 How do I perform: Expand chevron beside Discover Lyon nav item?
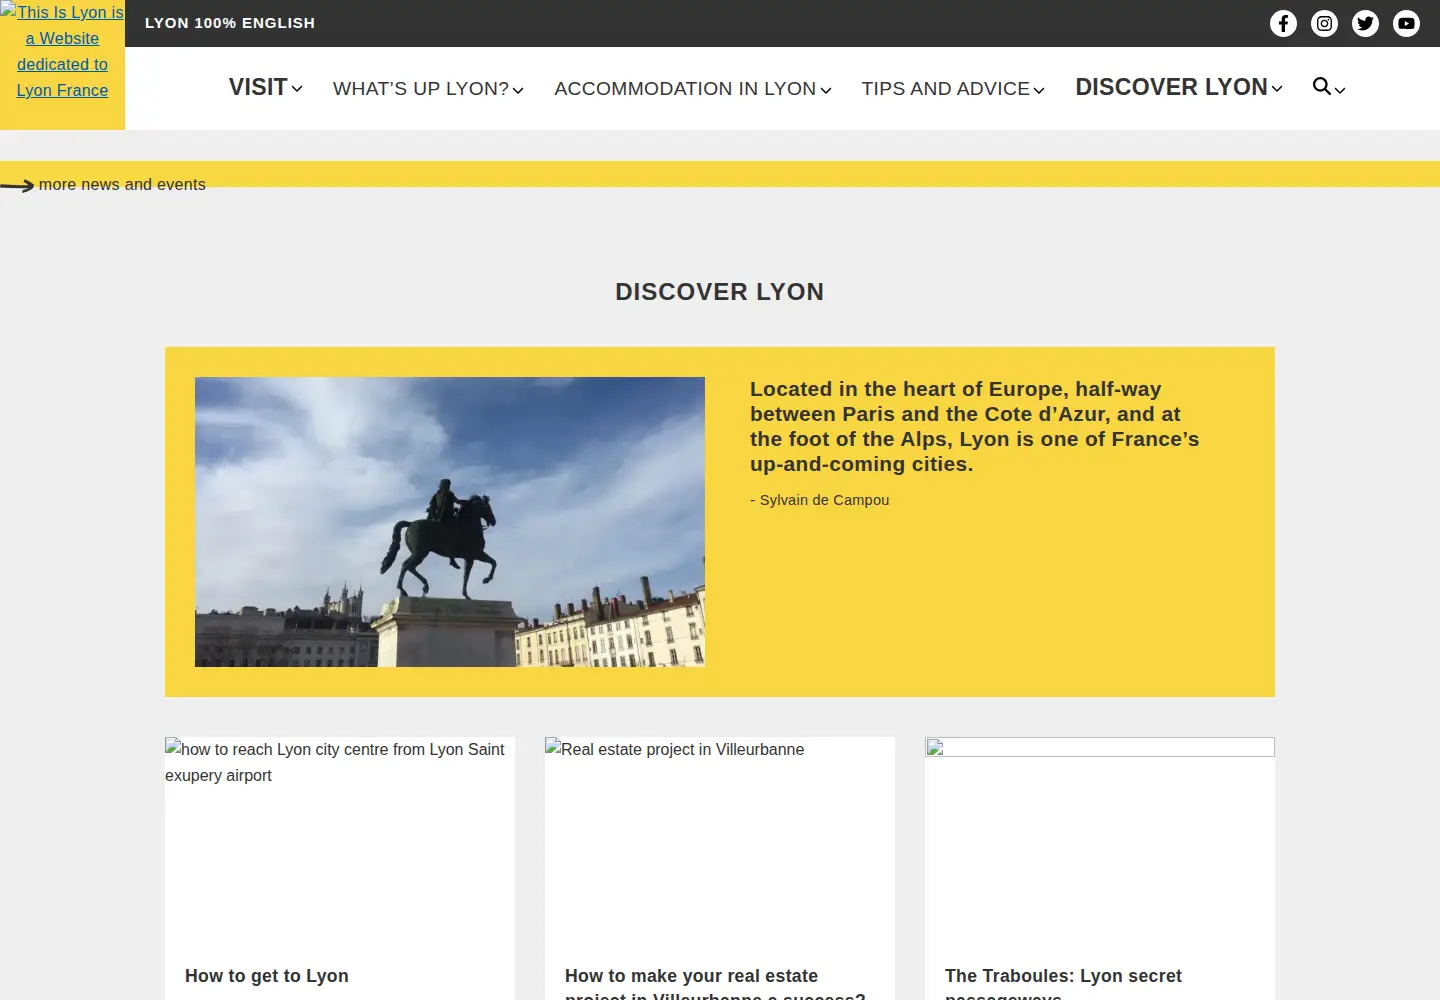tap(1277, 89)
